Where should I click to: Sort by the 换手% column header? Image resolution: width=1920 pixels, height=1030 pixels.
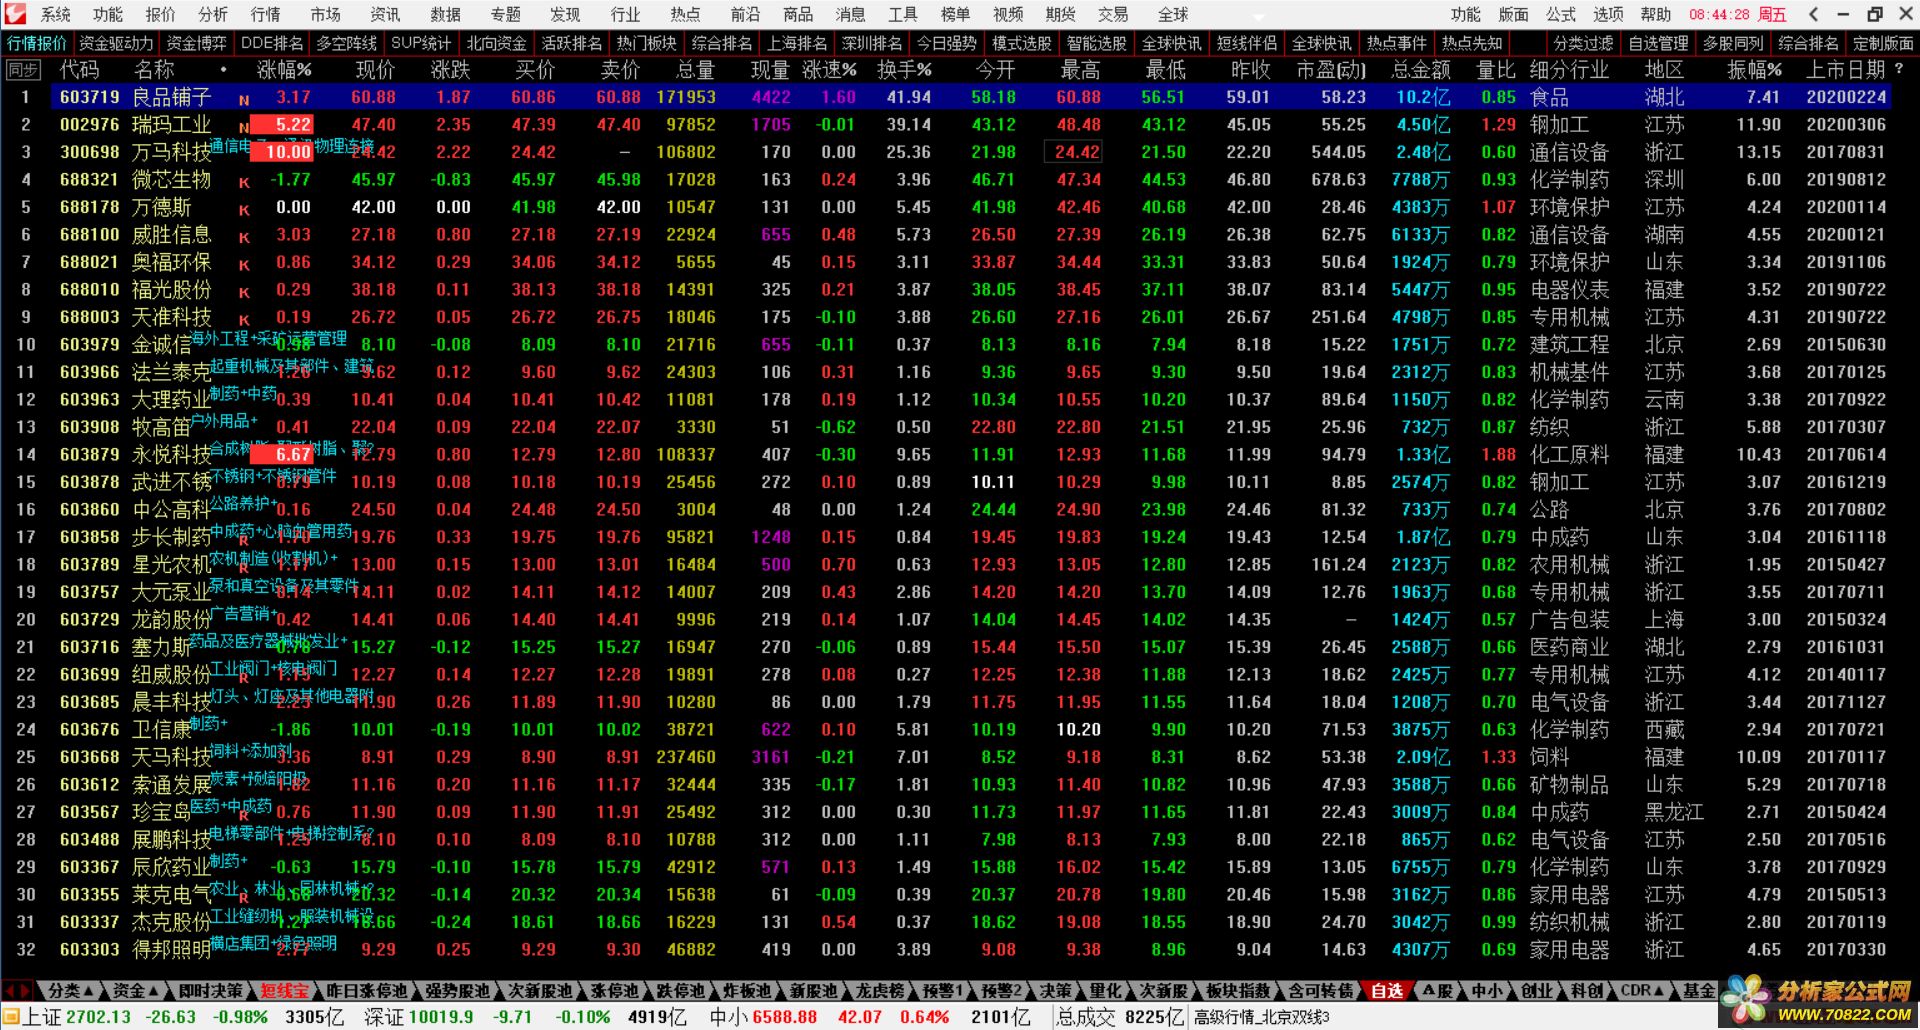pos(904,70)
